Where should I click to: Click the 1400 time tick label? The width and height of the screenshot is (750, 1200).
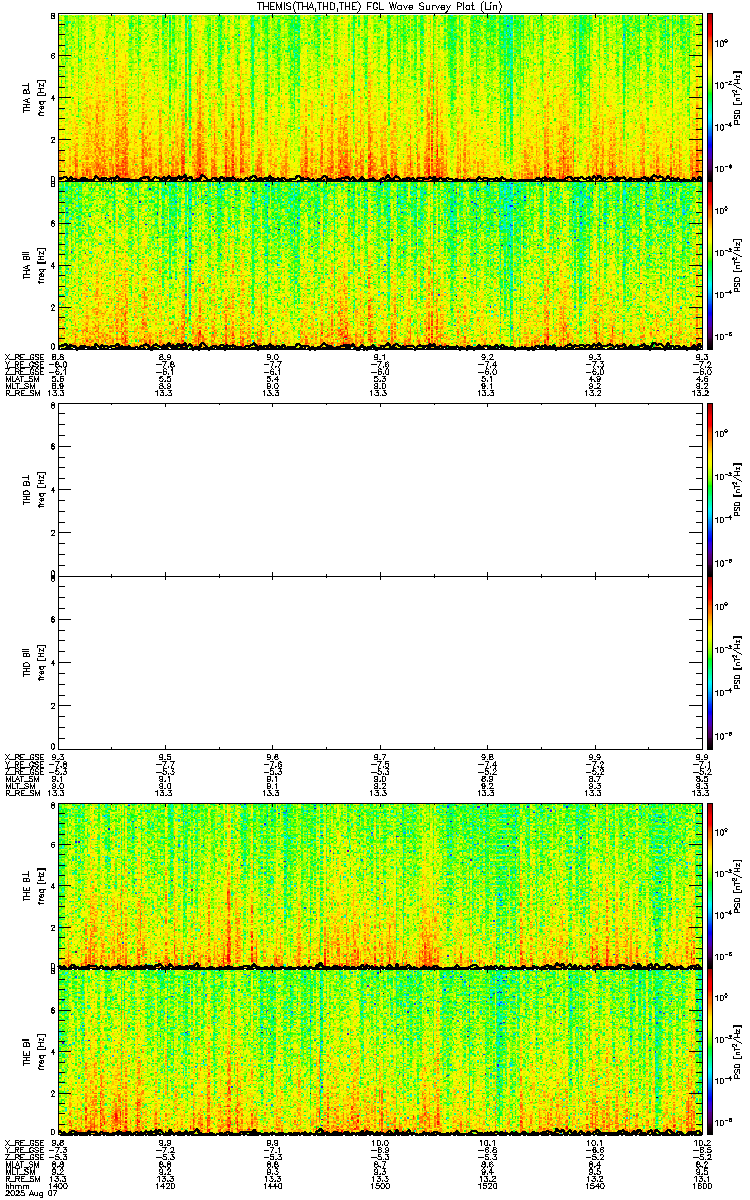pyautogui.click(x=58, y=1188)
